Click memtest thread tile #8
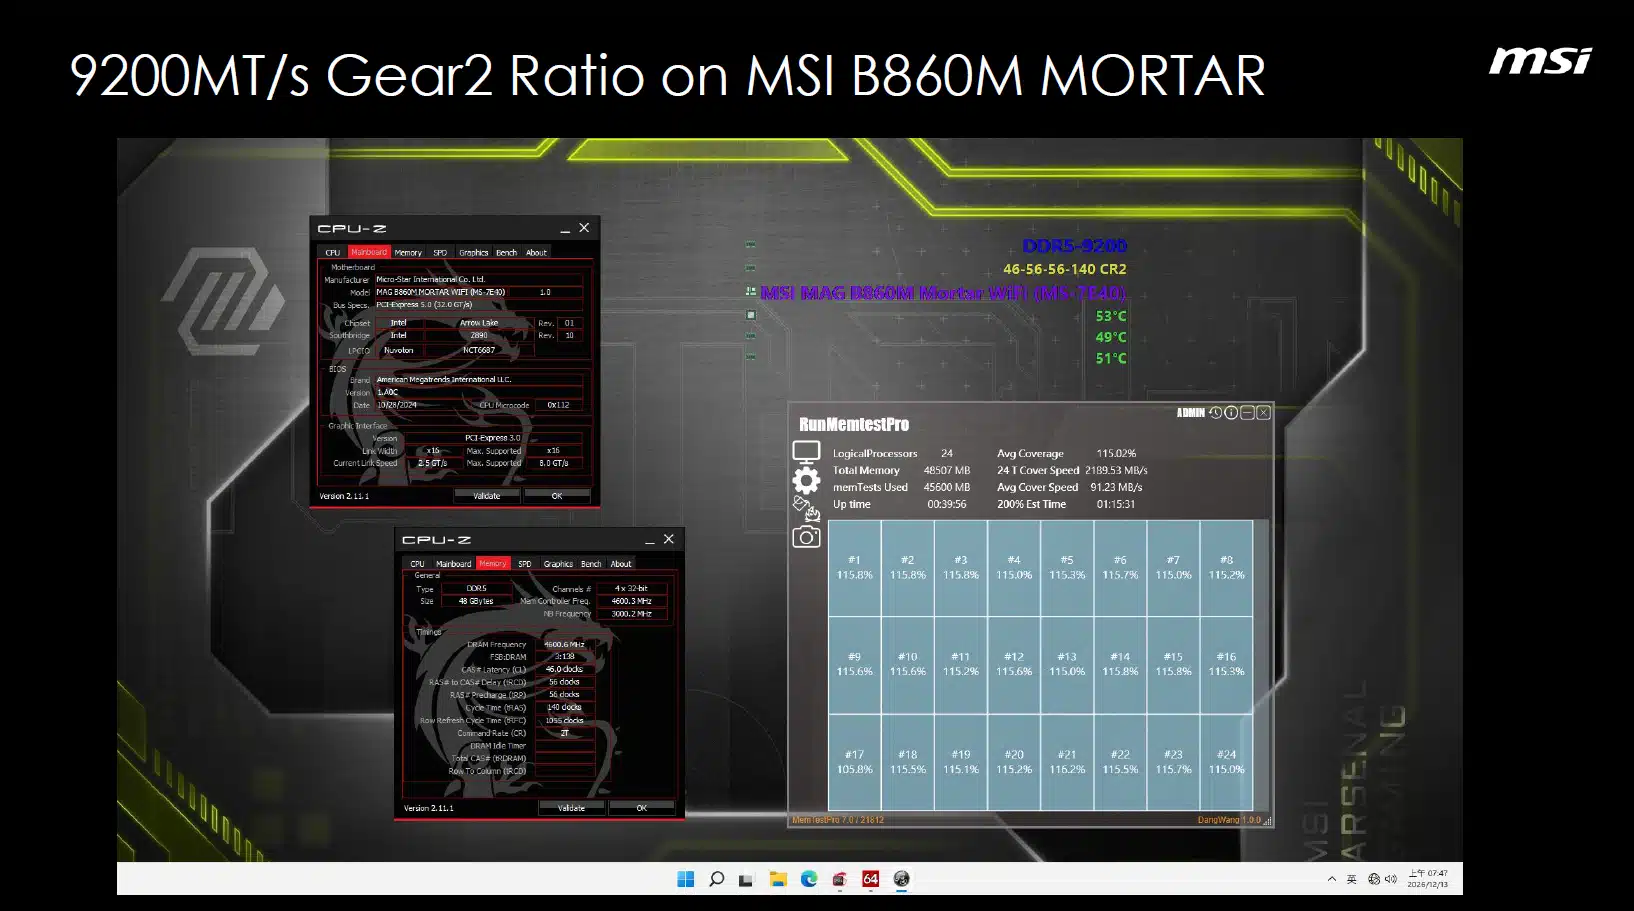Image resolution: width=1634 pixels, height=911 pixels. (x=1226, y=567)
